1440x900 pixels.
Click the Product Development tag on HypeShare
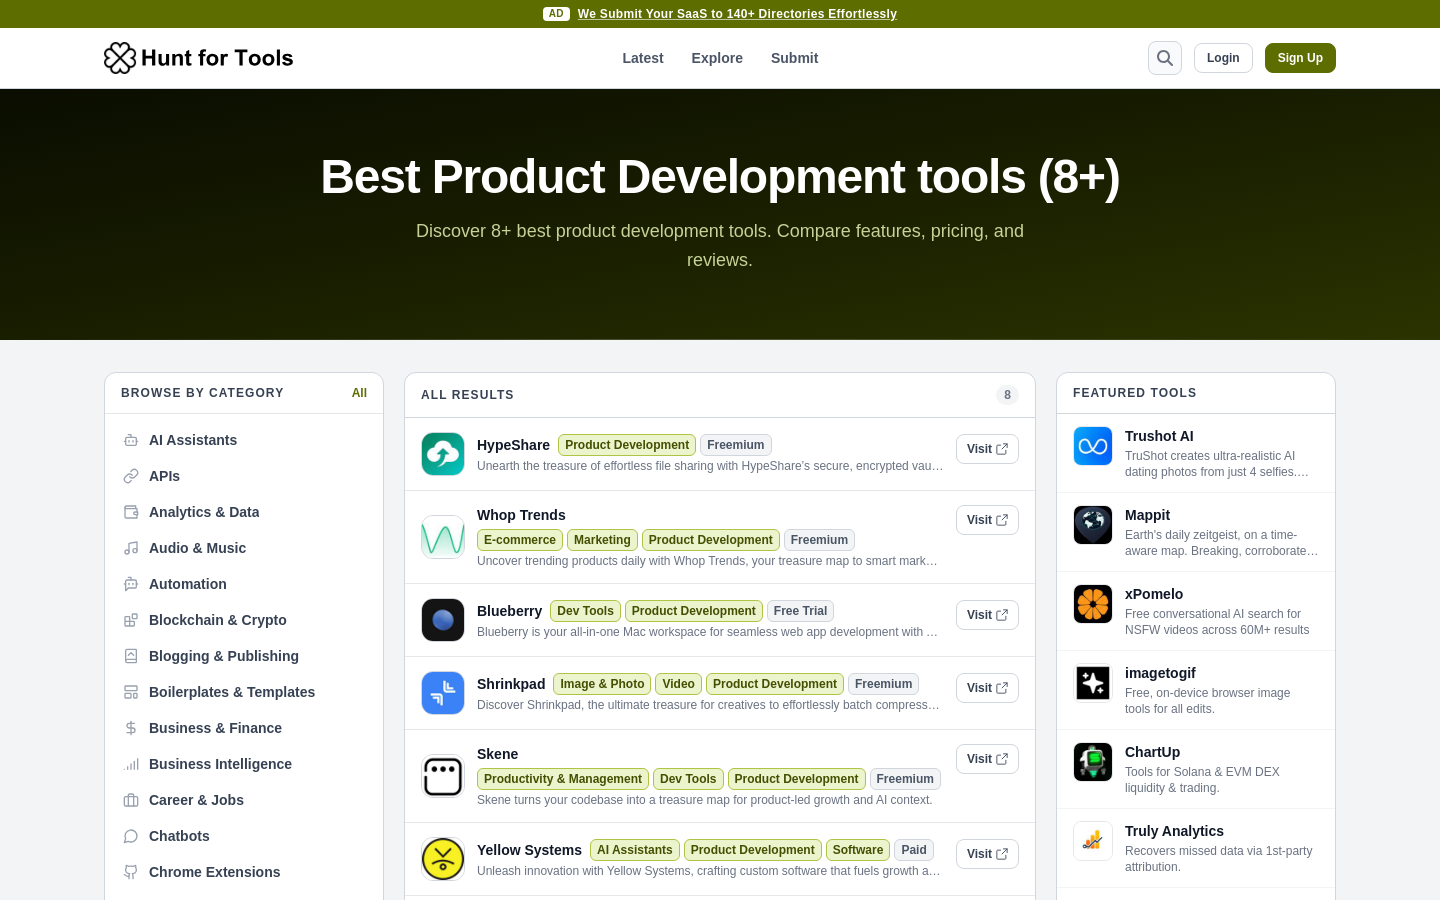(x=627, y=445)
